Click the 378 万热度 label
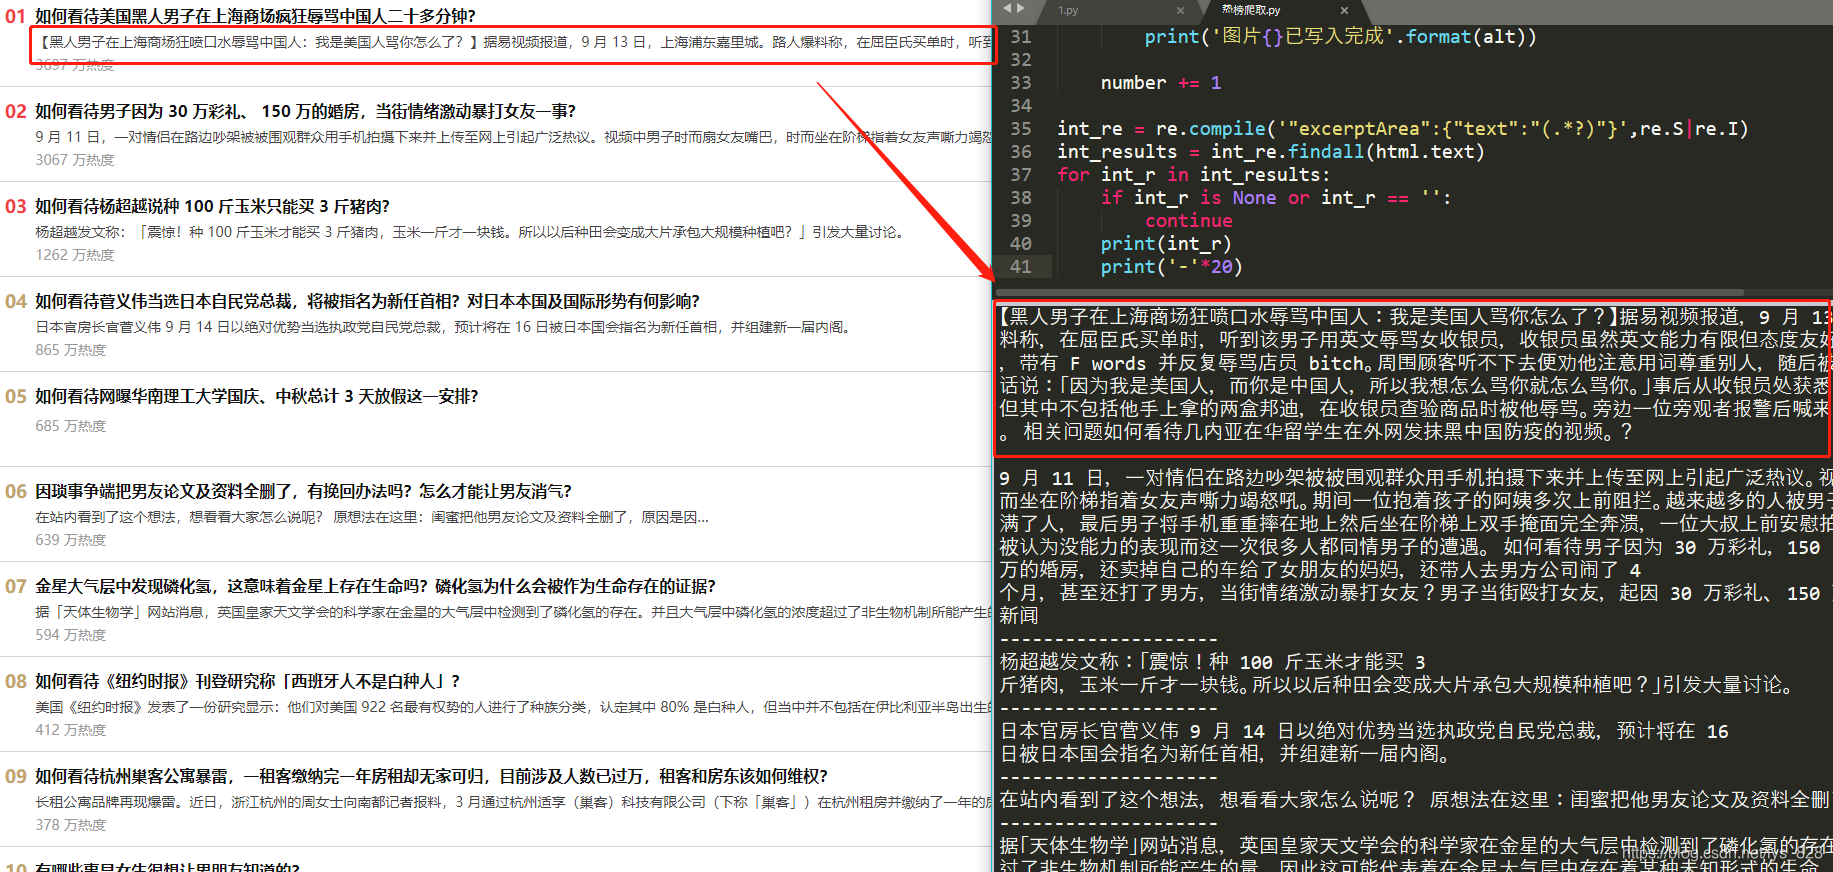 click(70, 825)
